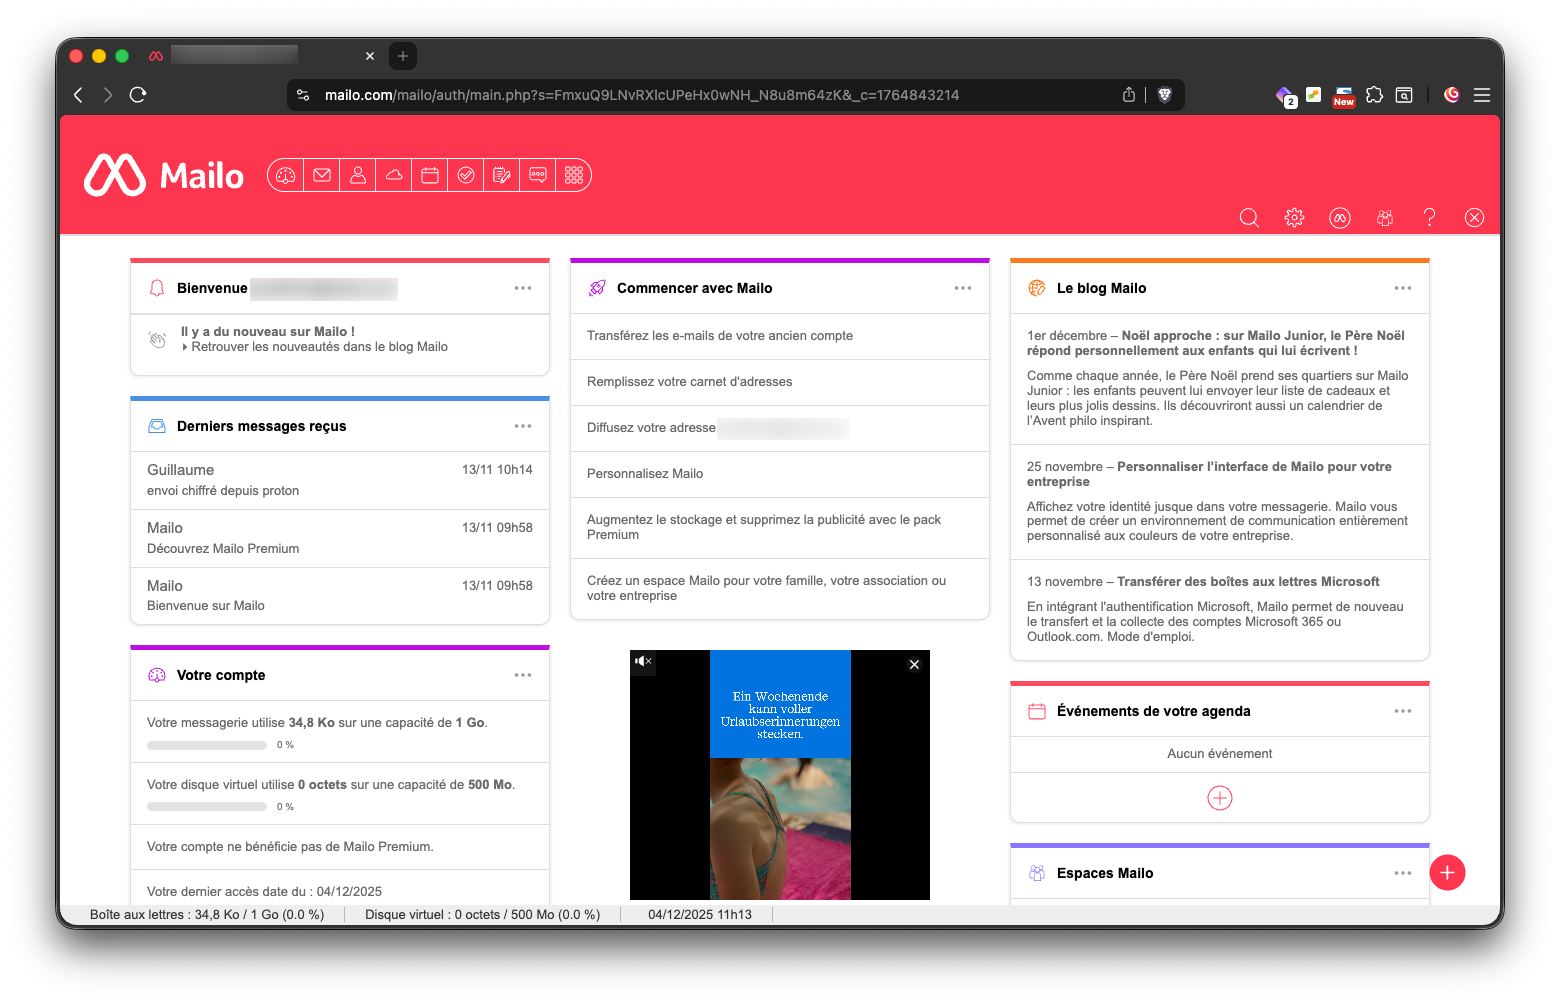Open the notes notepad icon
The image size is (1560, 1003).
click(x=502, y=175)
